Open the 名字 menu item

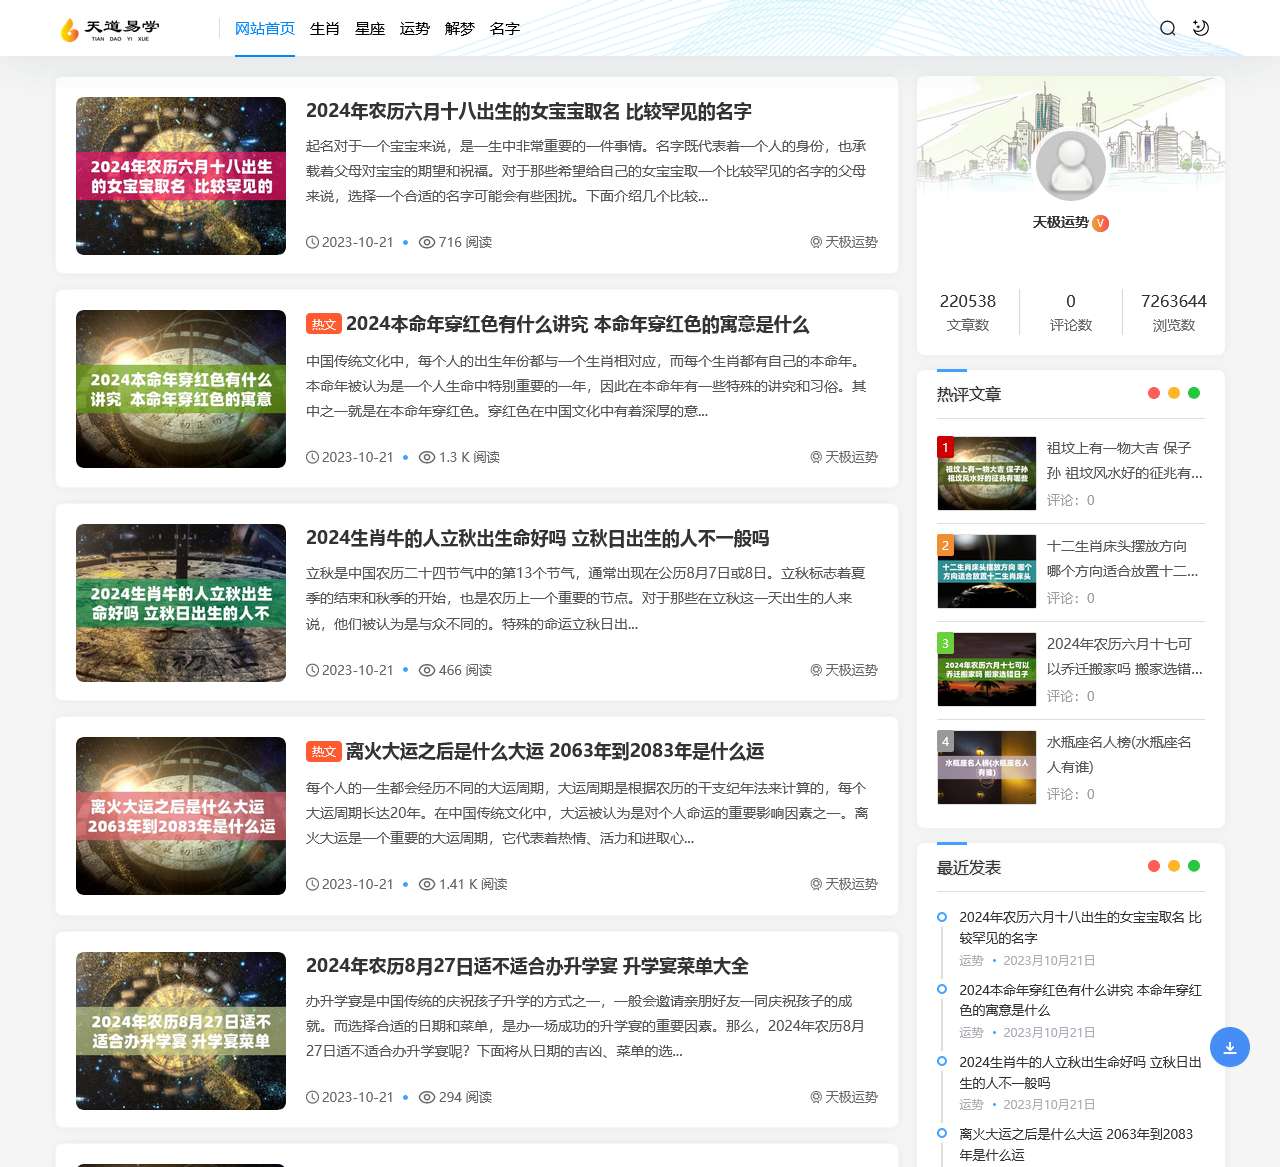coord(505,29)
